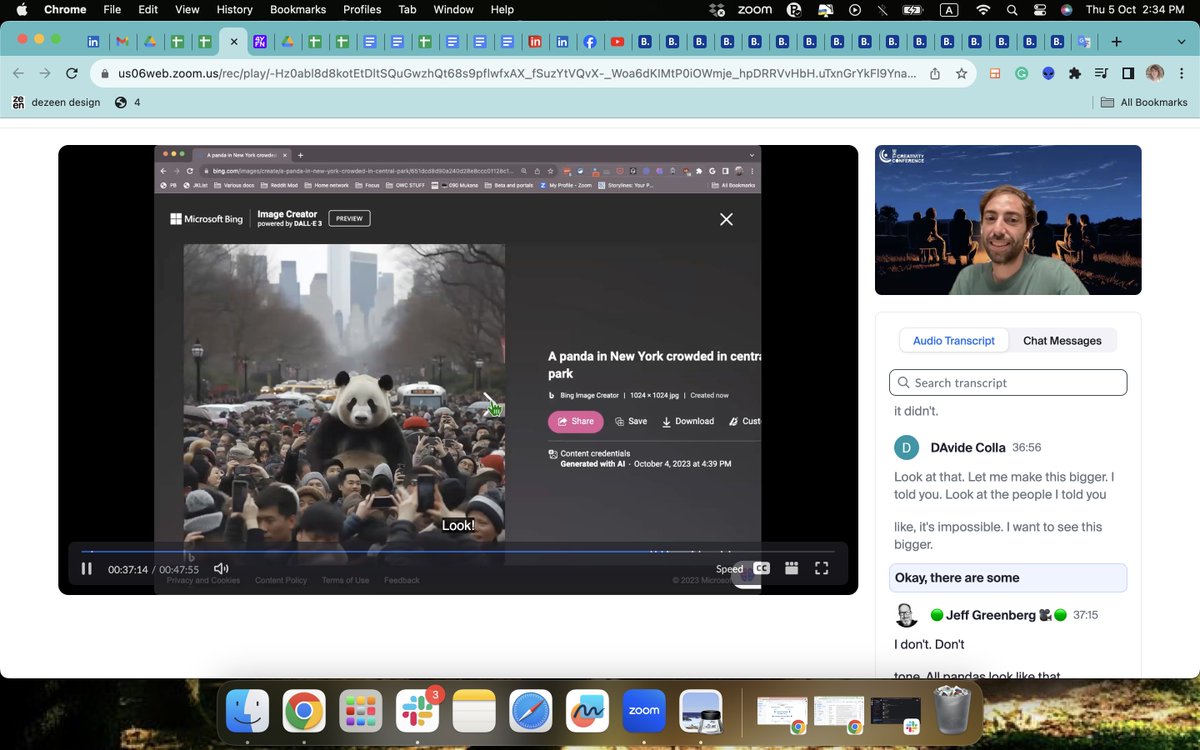Viewport: 1200px width, 750px height.
Task: Click inside the Search transcript field
Action: coord(1008,382)
